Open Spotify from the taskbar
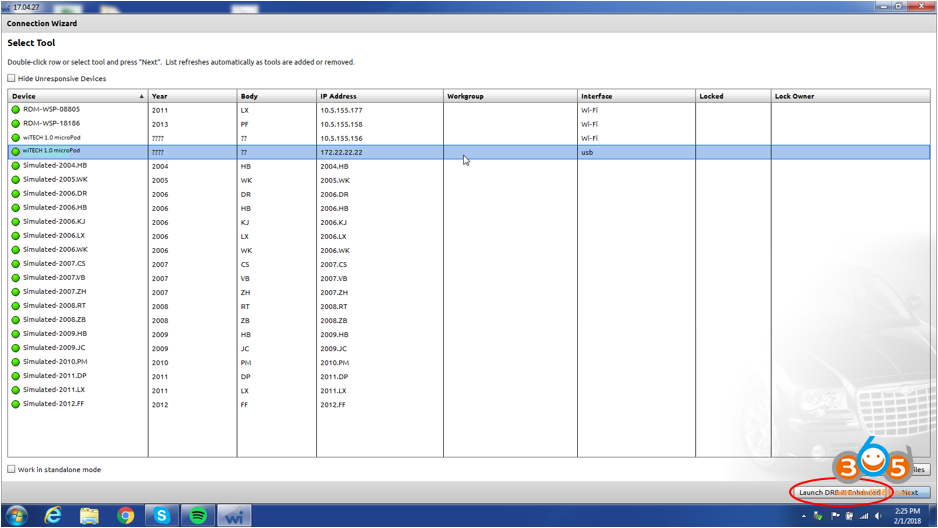The width and height of the screenshot is (938, 528). 198,515
